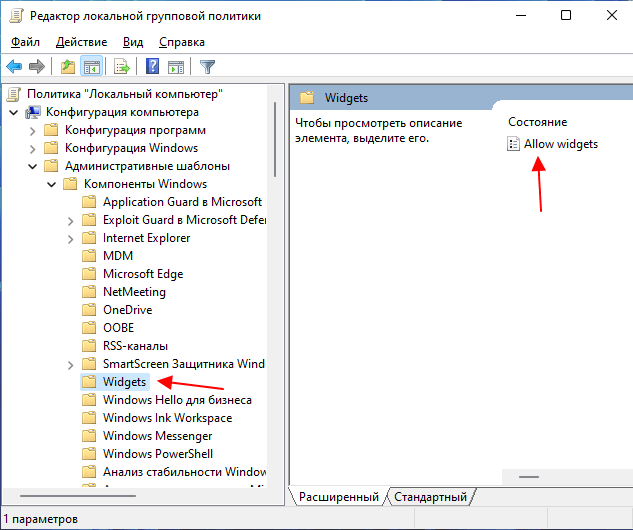The image size is (633, 530).
Task: Select Windows Messenger folder
Action: pos(157,436)
